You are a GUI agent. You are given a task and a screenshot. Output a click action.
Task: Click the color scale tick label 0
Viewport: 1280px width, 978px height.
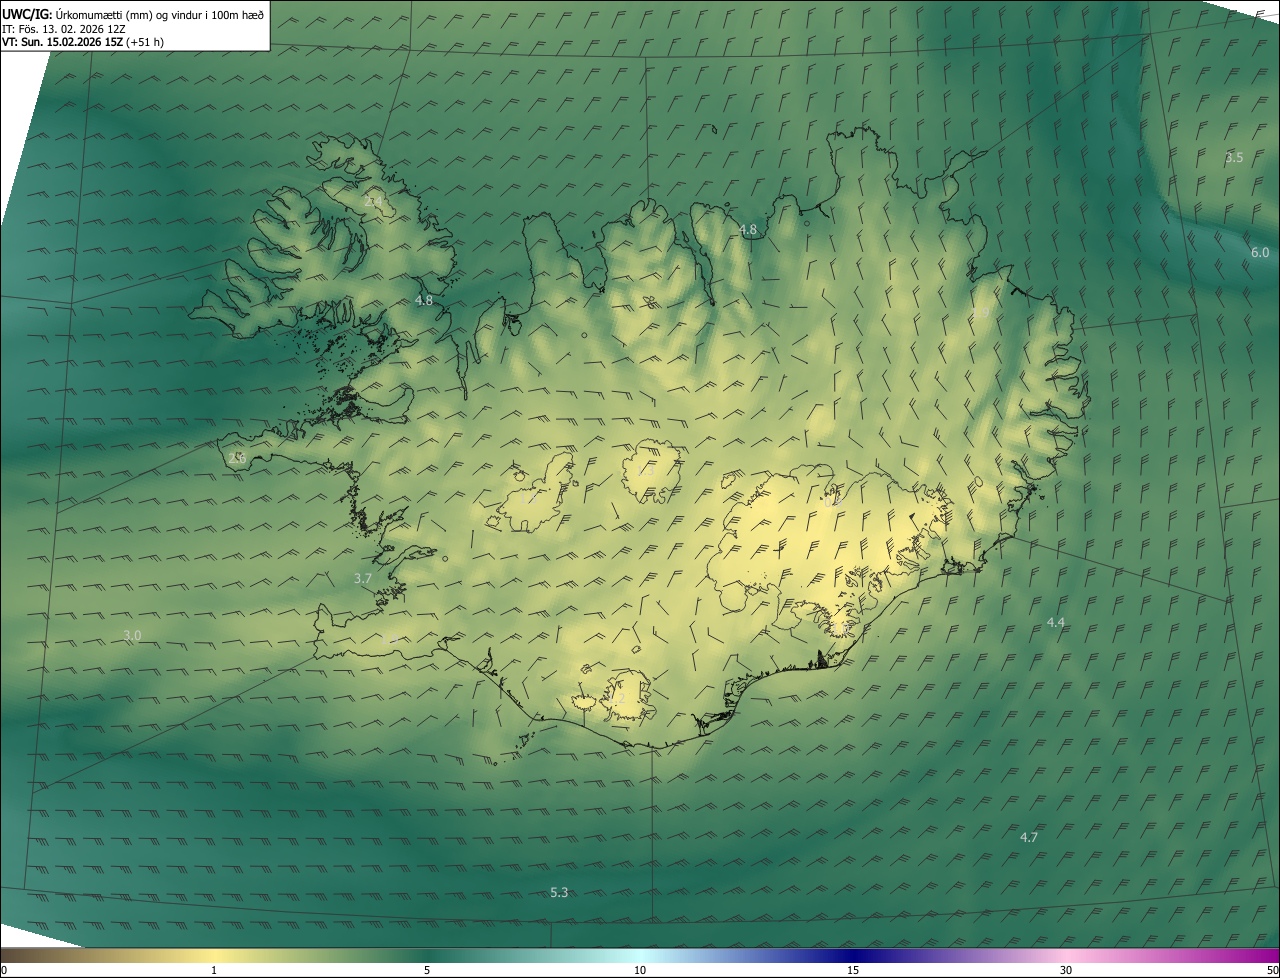pyautogui.click(x=4, y=971)
